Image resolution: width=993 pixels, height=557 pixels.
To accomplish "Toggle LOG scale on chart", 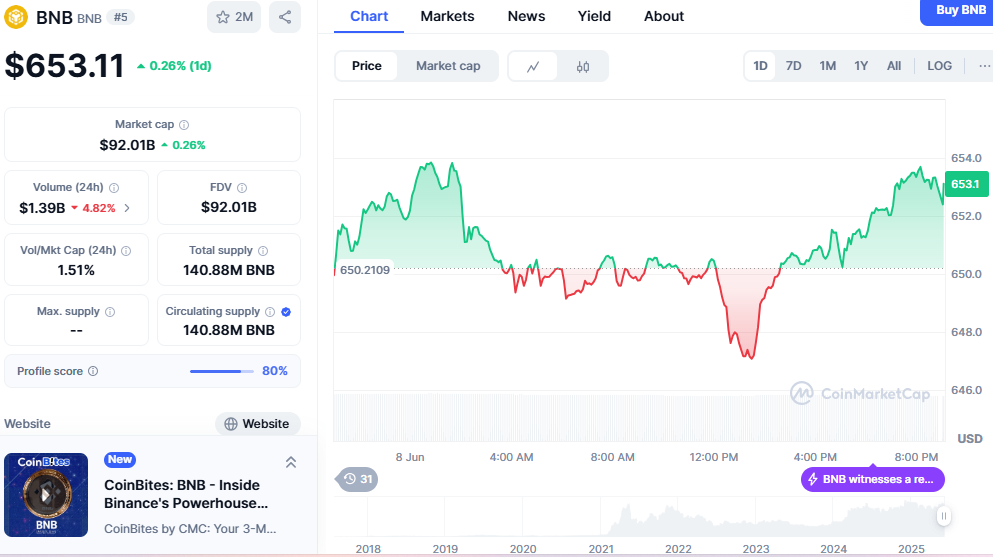I will tap(939, 66).
